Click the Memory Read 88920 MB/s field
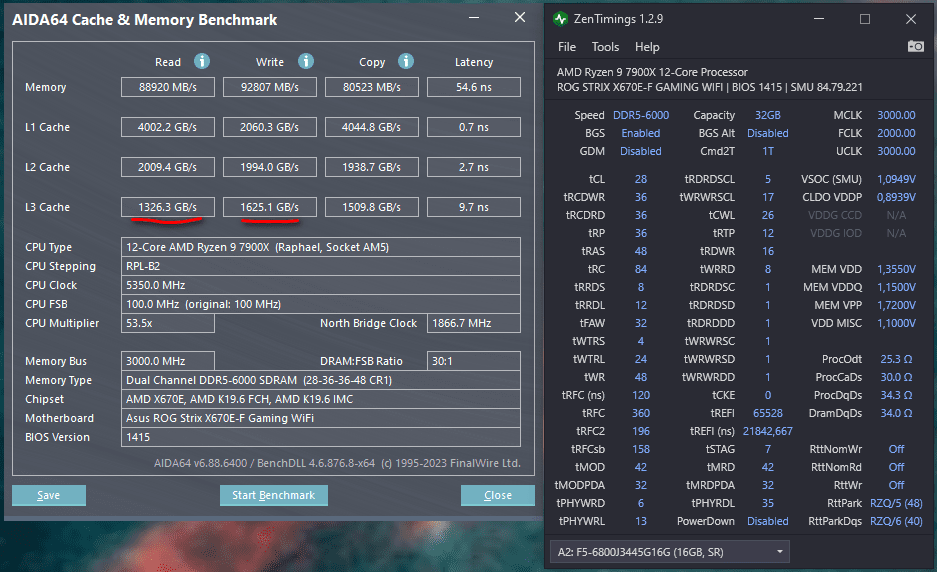The height and width of the screenshot is (572, 937). pyautogui.click(x=168, y=87)
